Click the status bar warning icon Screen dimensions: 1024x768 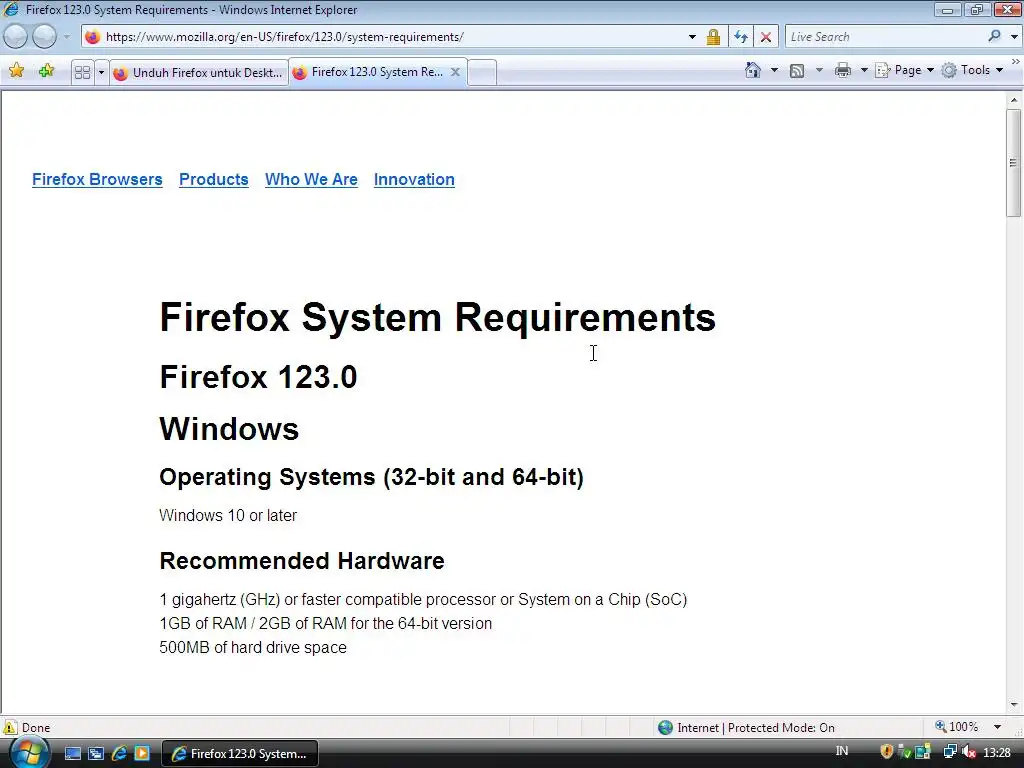(x=10, y=727)
